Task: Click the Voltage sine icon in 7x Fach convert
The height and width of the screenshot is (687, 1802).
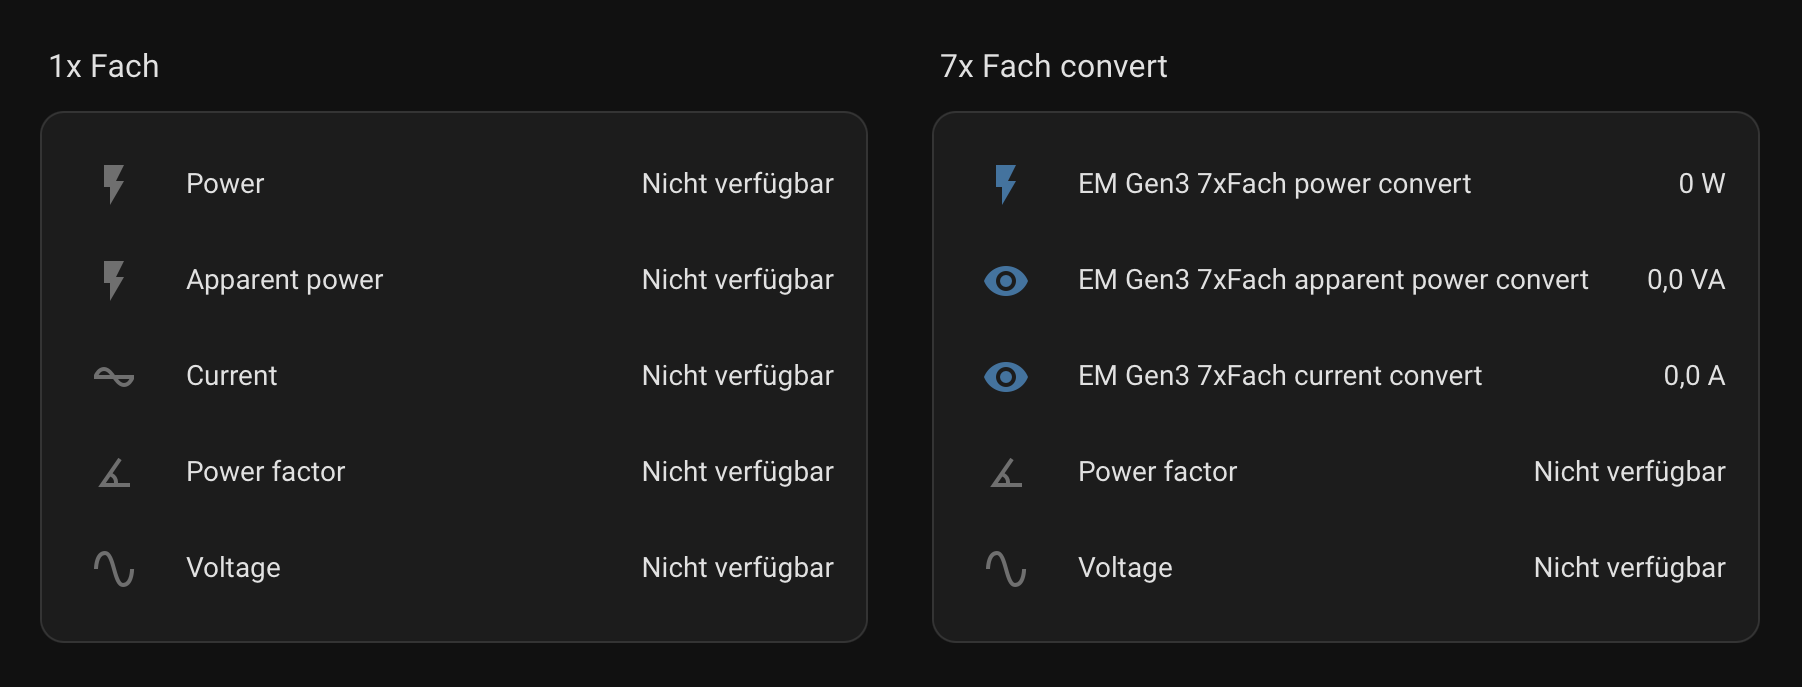Action: point(1006,568)
